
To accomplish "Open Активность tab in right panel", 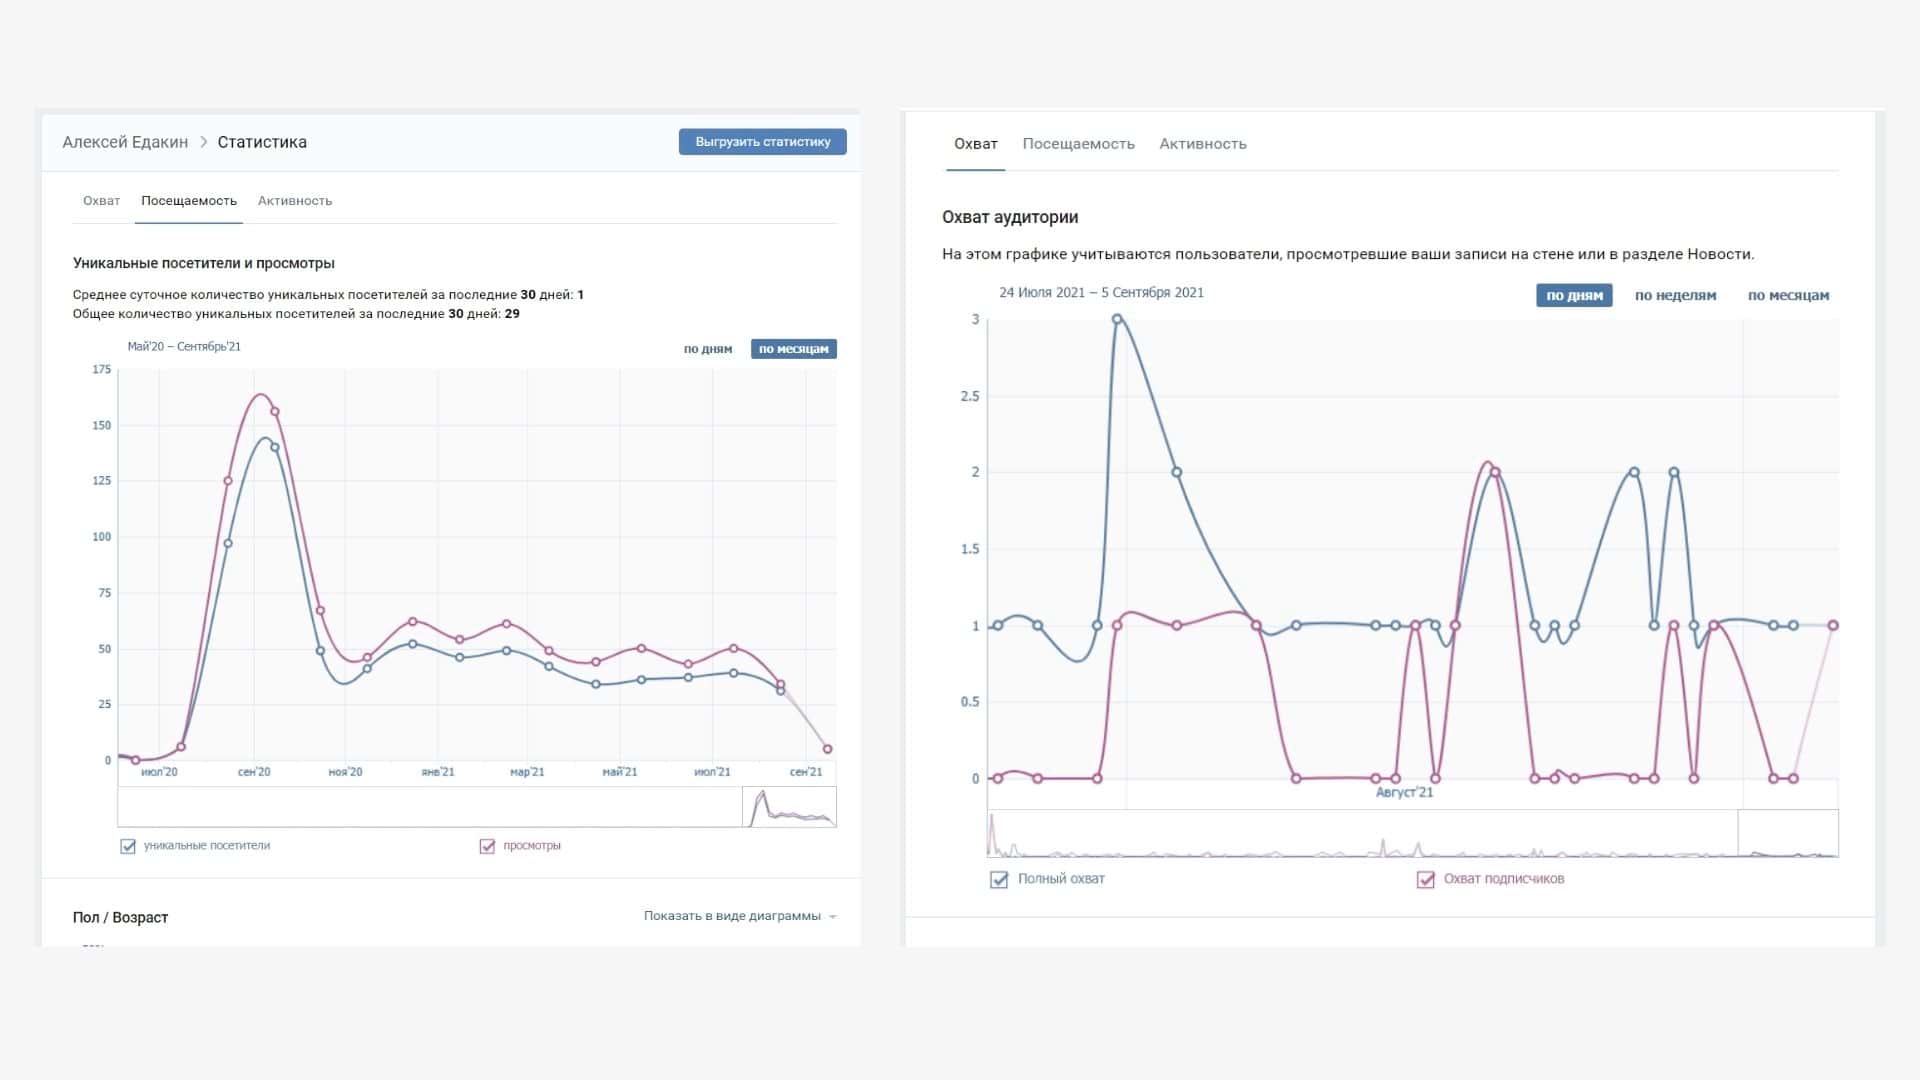I will click(1203, 144).
